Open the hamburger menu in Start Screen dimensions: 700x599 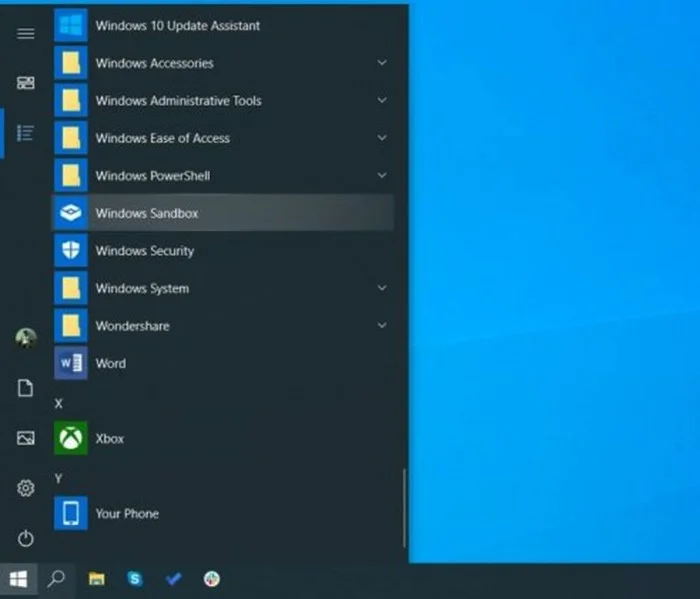pos(25,33)
